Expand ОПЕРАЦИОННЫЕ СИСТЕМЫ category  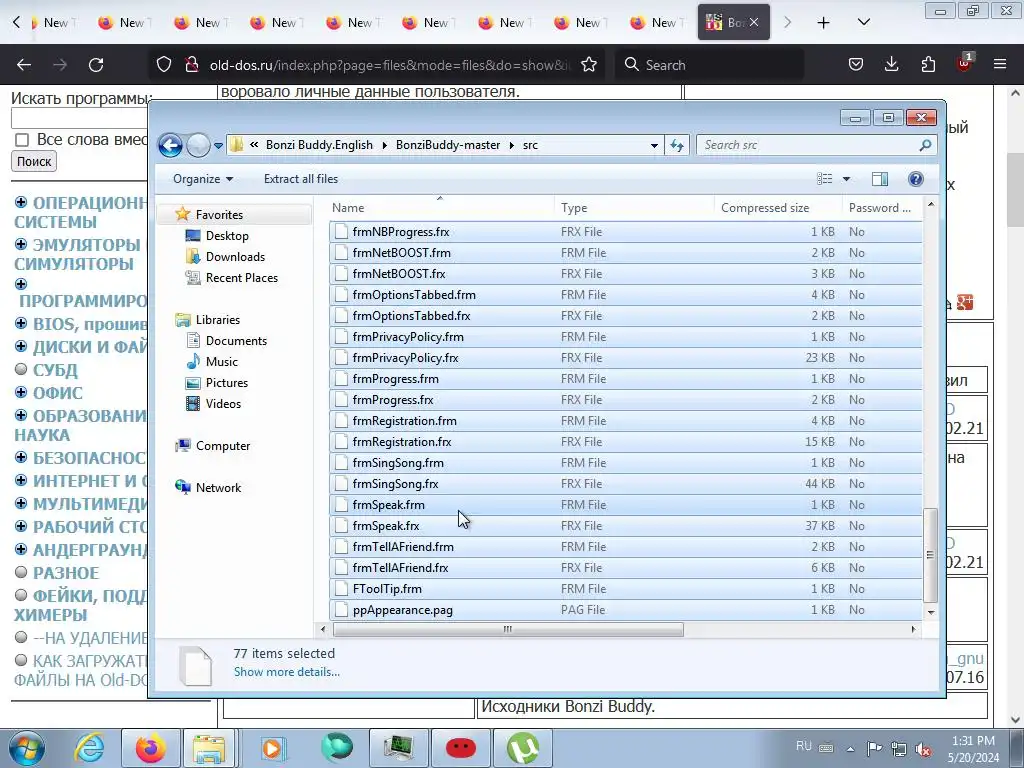click(x=21, y=202)
